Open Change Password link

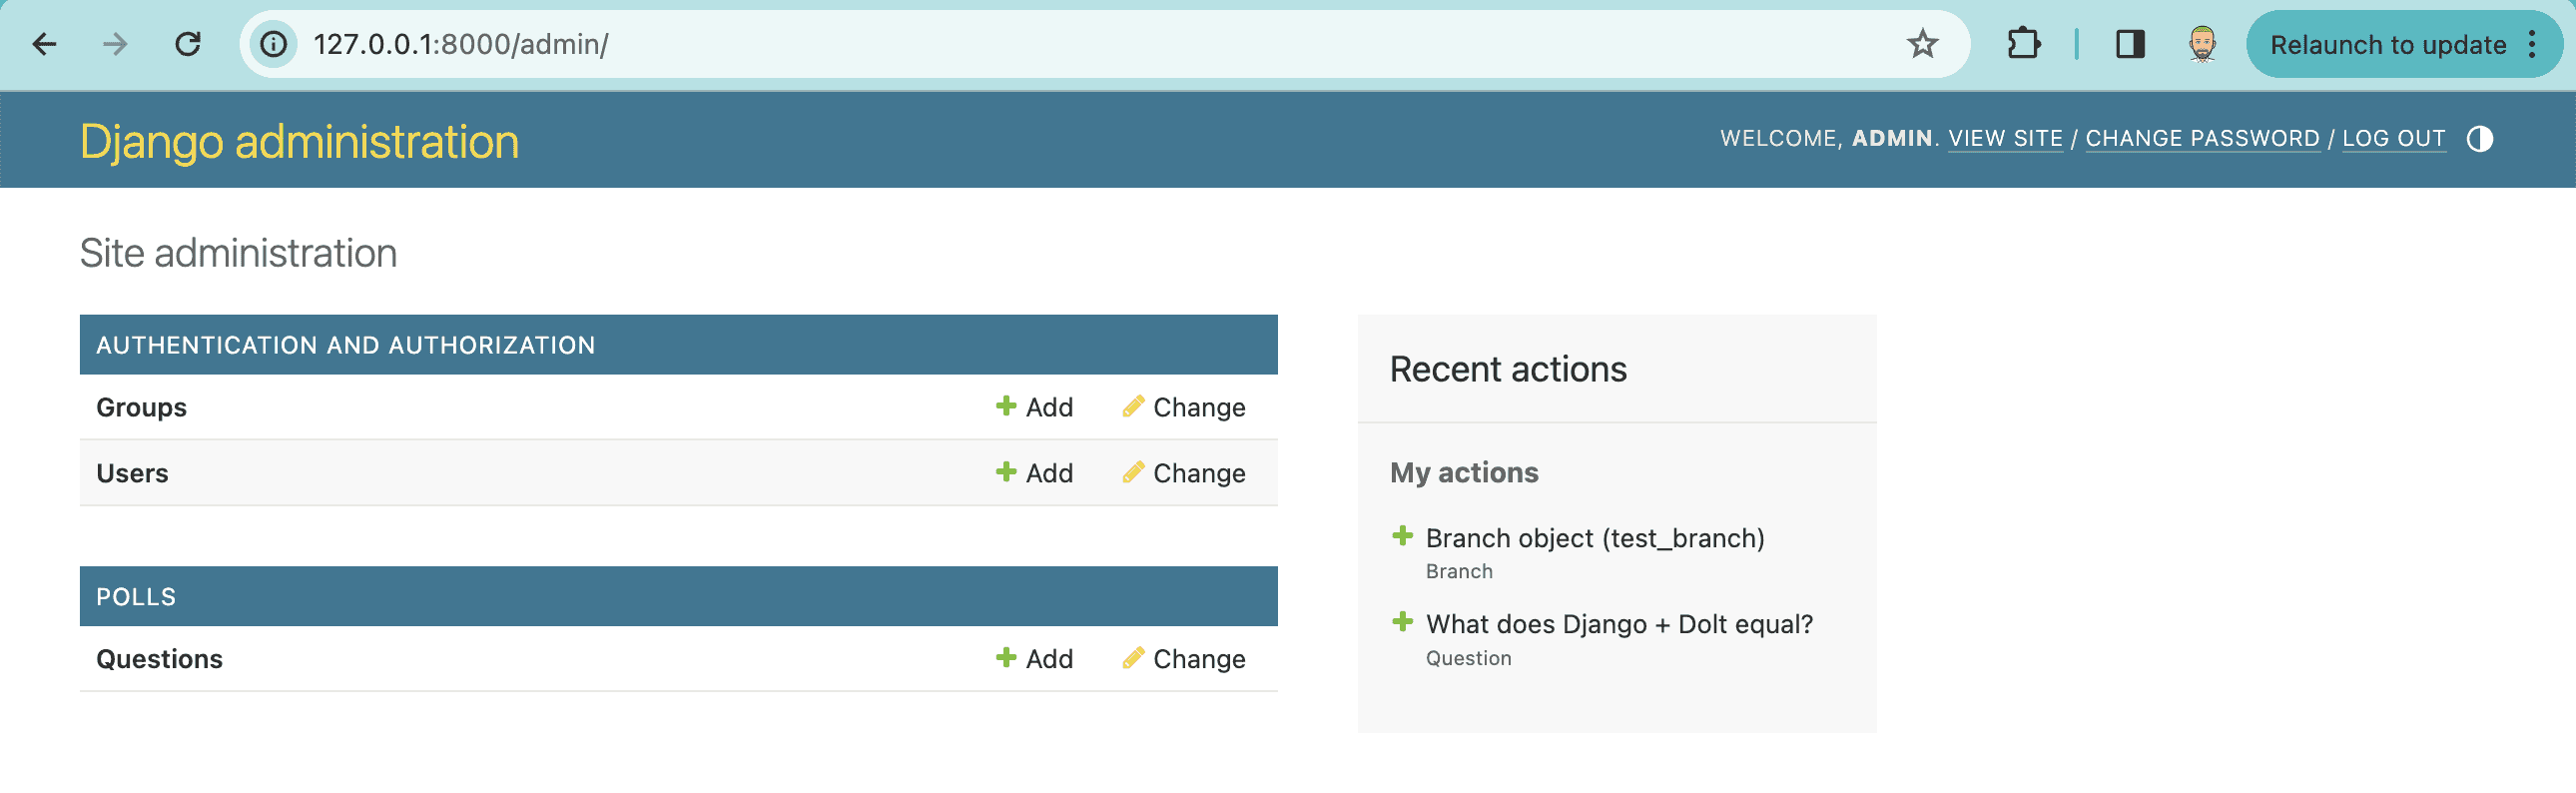click(x=2202, y=139)
